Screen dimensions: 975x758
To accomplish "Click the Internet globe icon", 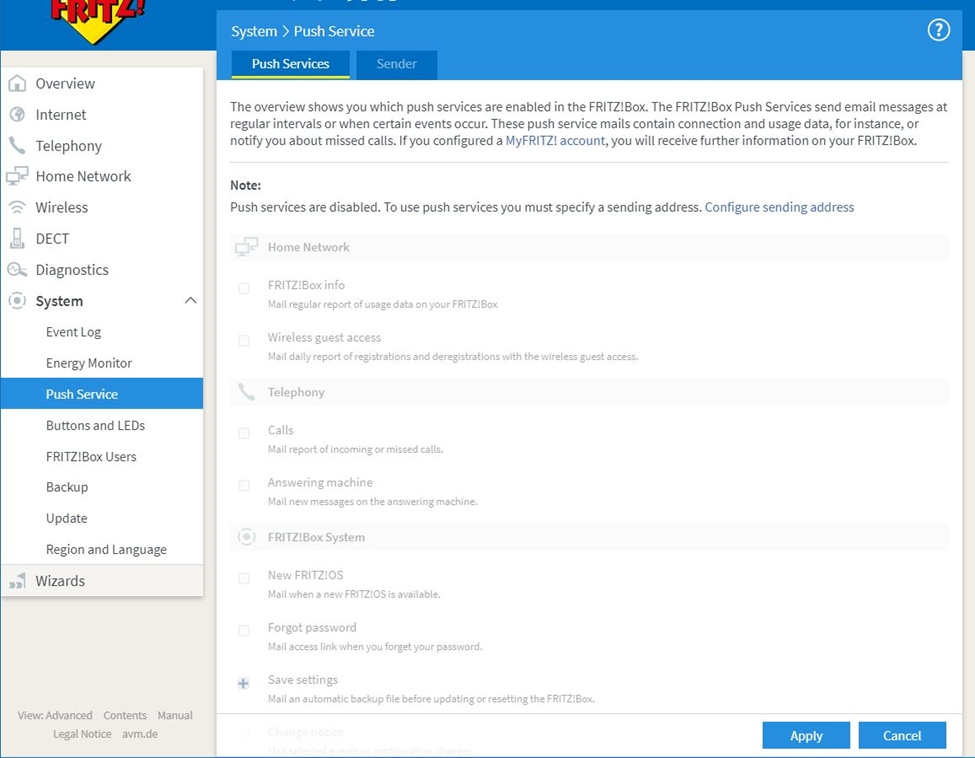I will 17,115.
